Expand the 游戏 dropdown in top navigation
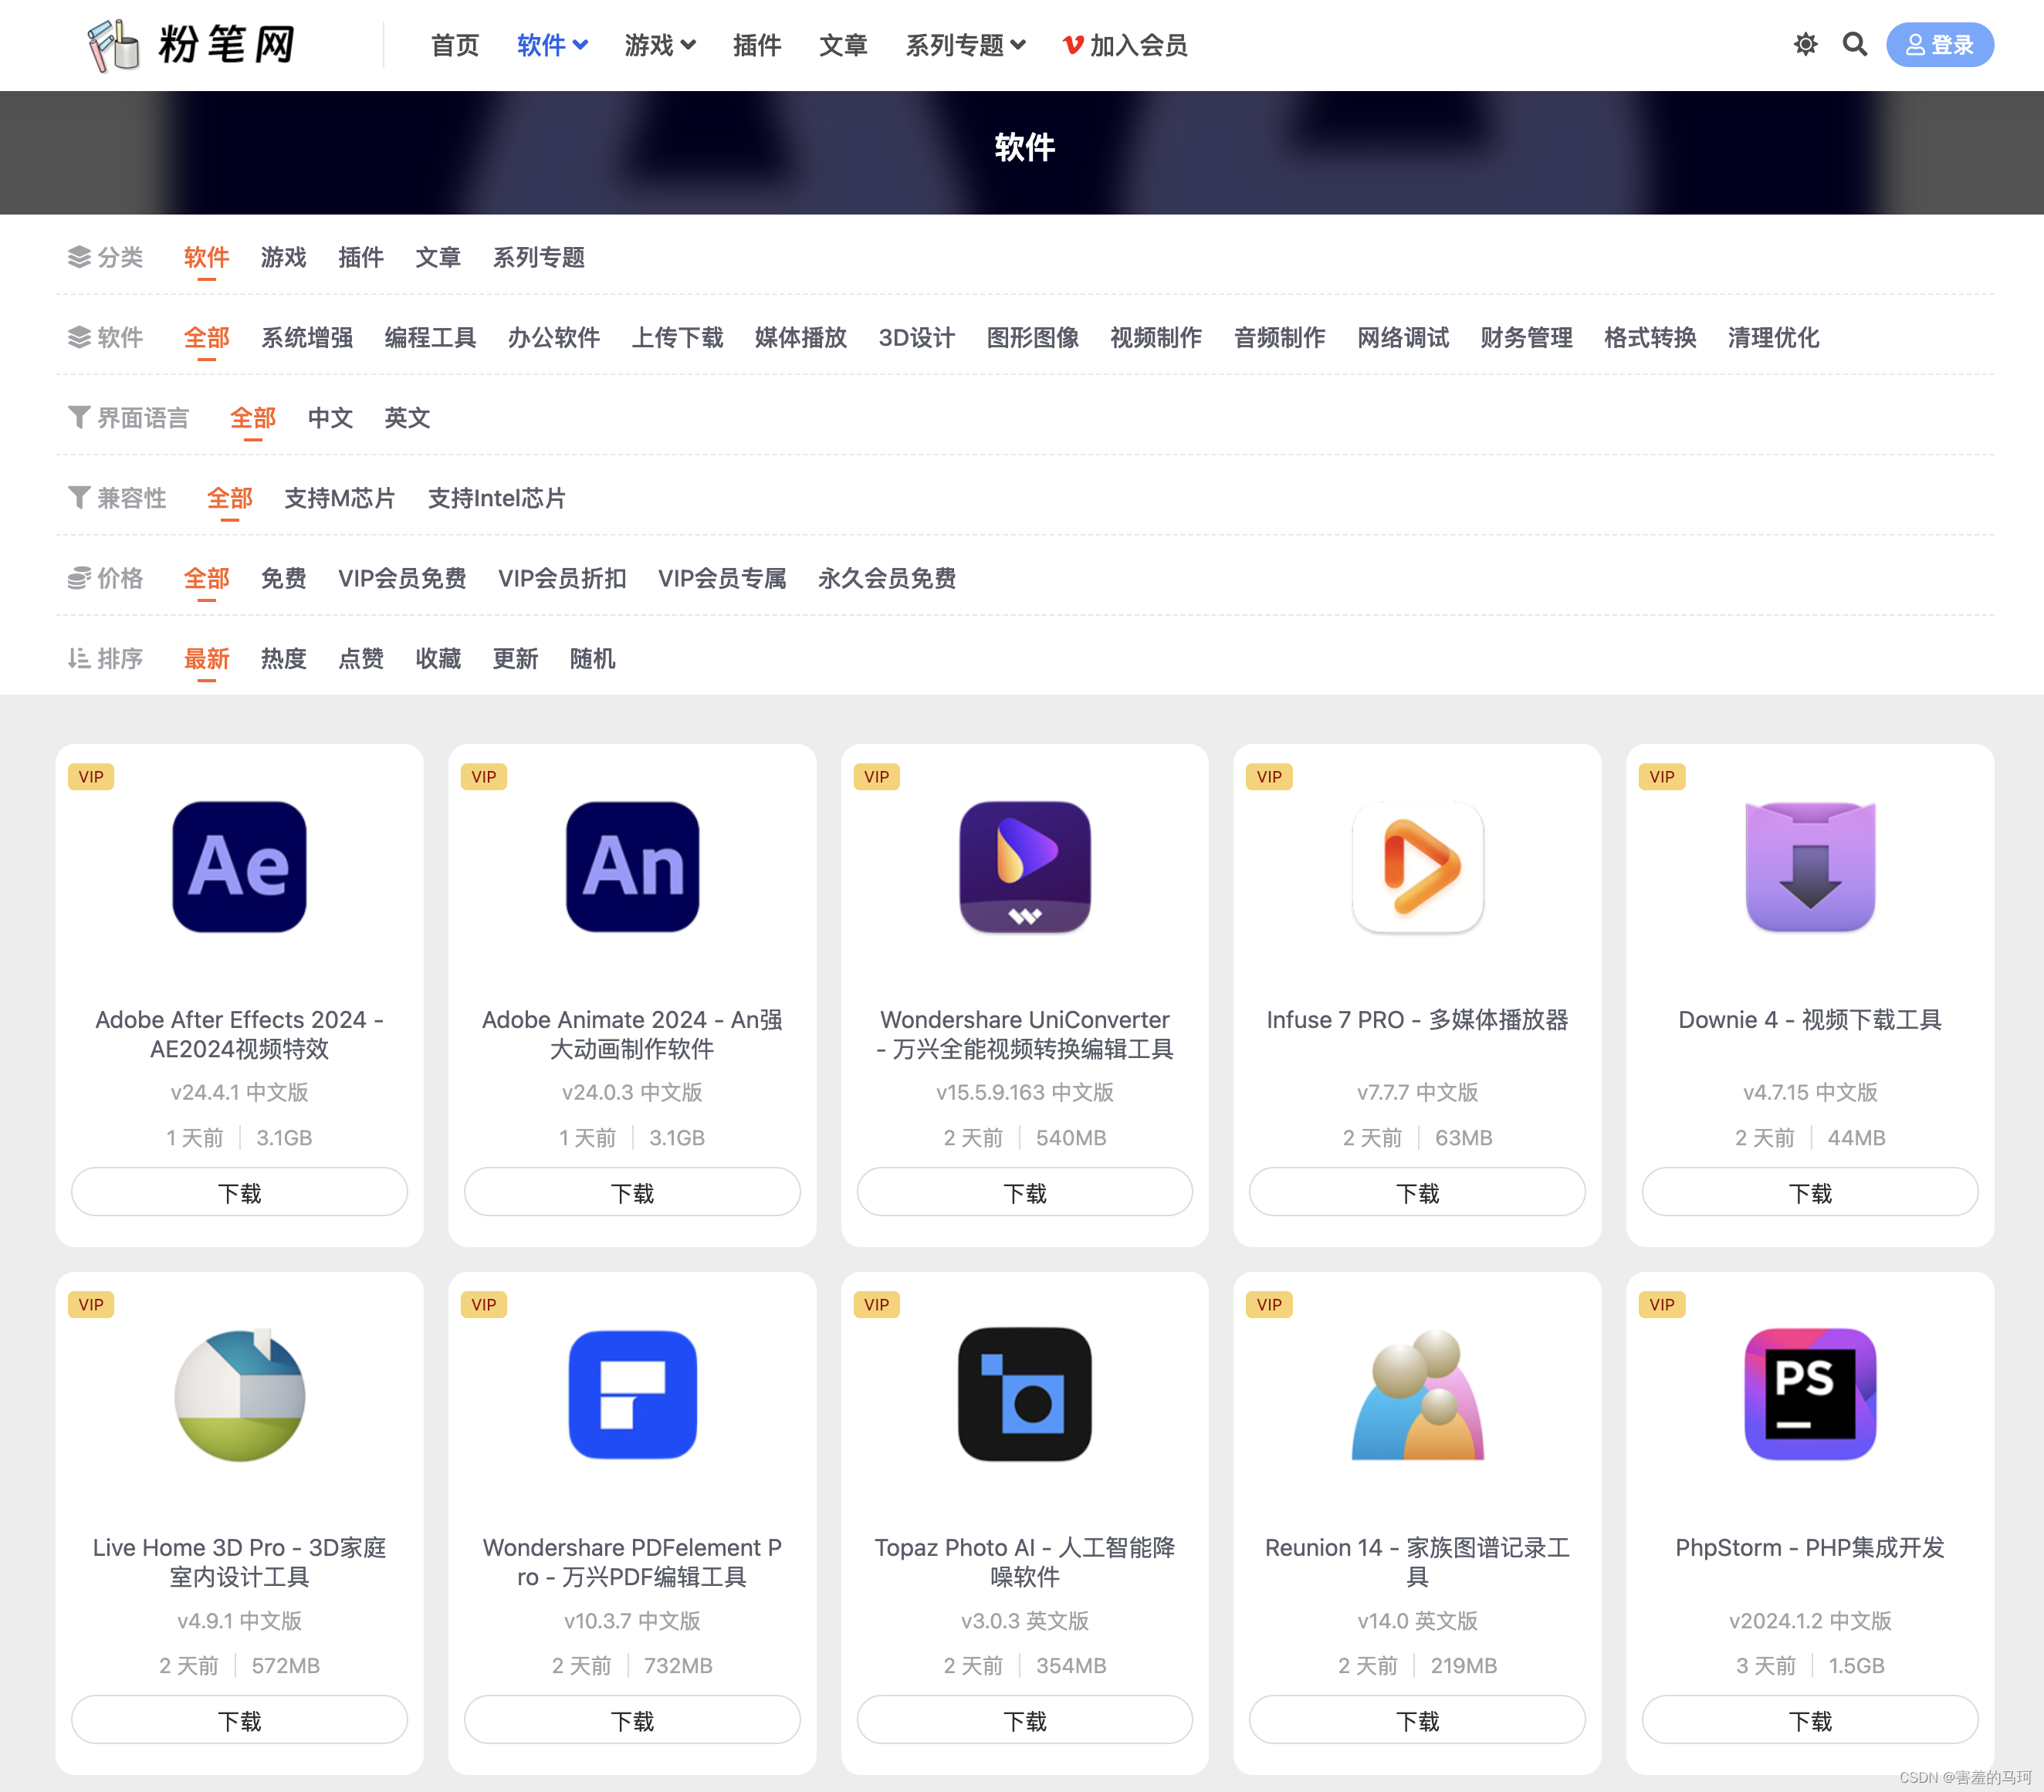Screen dimensions: 2044x1792 pyautogui.click(x=660, y=45)
